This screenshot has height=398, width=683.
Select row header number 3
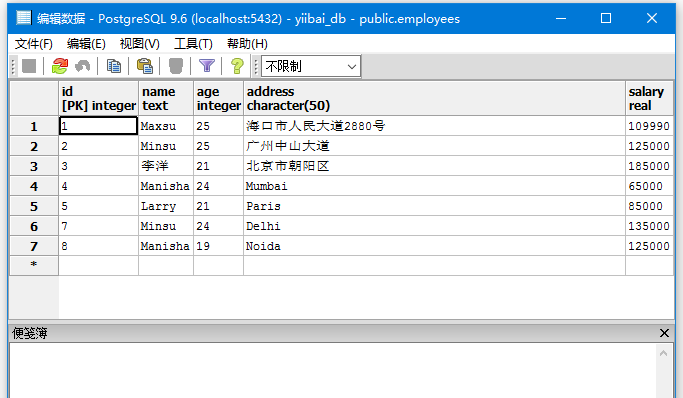[34, 166]
